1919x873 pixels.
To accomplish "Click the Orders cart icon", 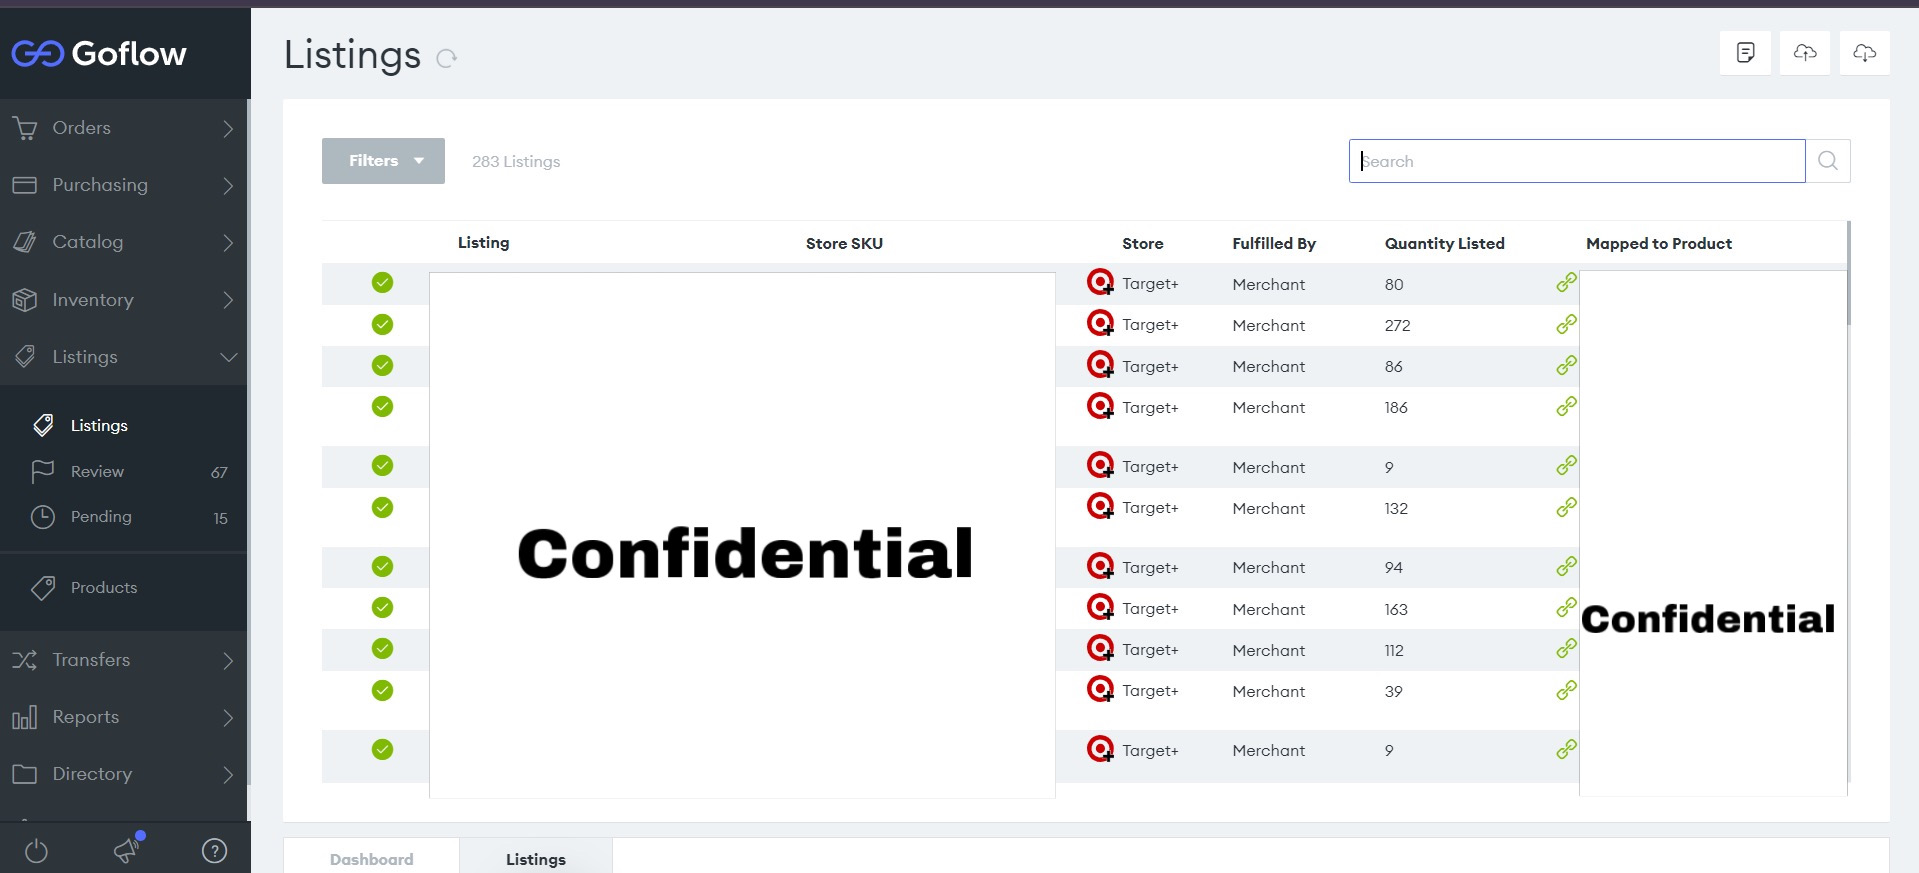I will (x=25, y=128).
